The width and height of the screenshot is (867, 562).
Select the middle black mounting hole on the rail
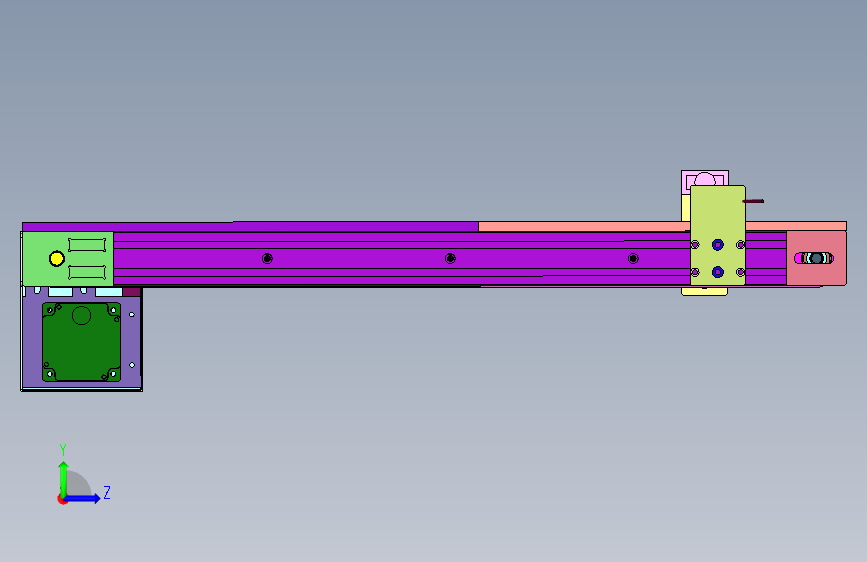click(x=450, y=258)
